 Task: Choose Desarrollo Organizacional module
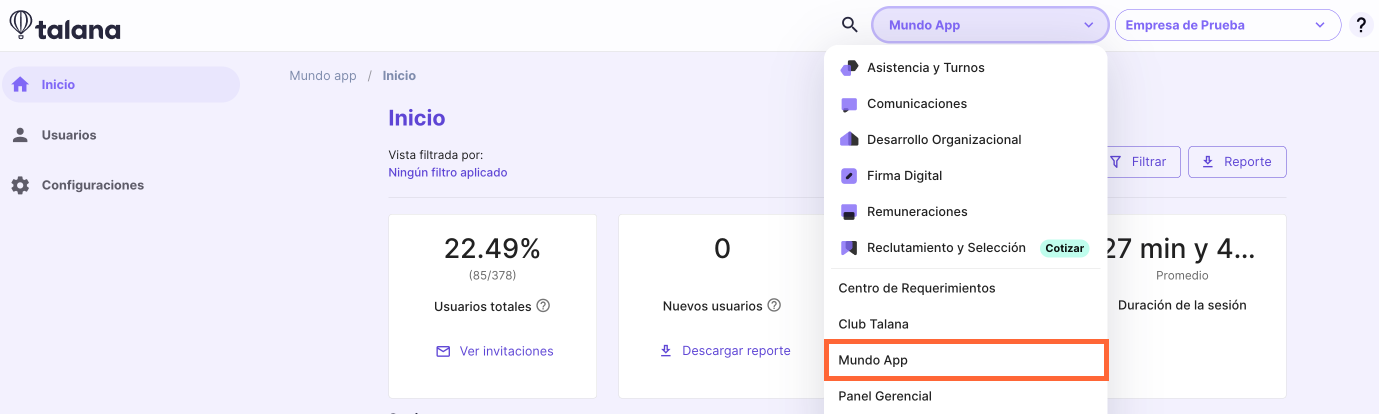click(x=966, y=140)
